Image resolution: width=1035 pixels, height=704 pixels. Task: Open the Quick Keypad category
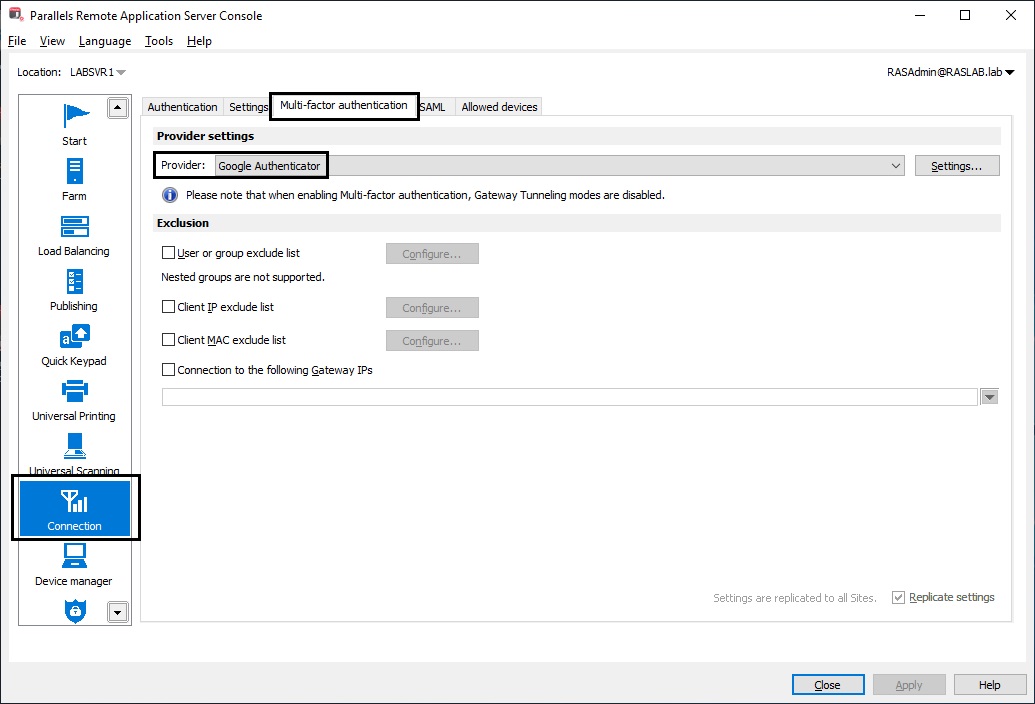[74, 345]
